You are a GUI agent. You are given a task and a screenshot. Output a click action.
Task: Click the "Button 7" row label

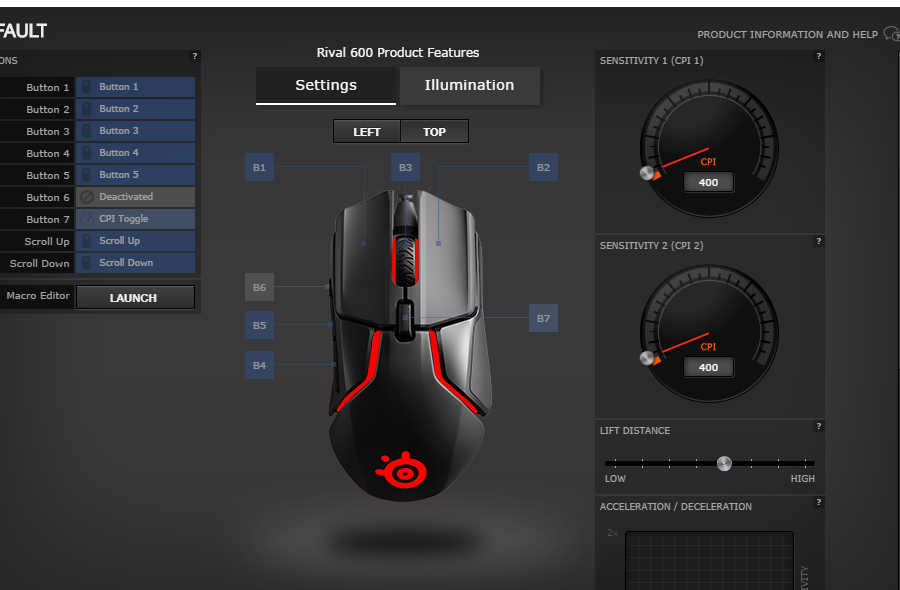48,219
